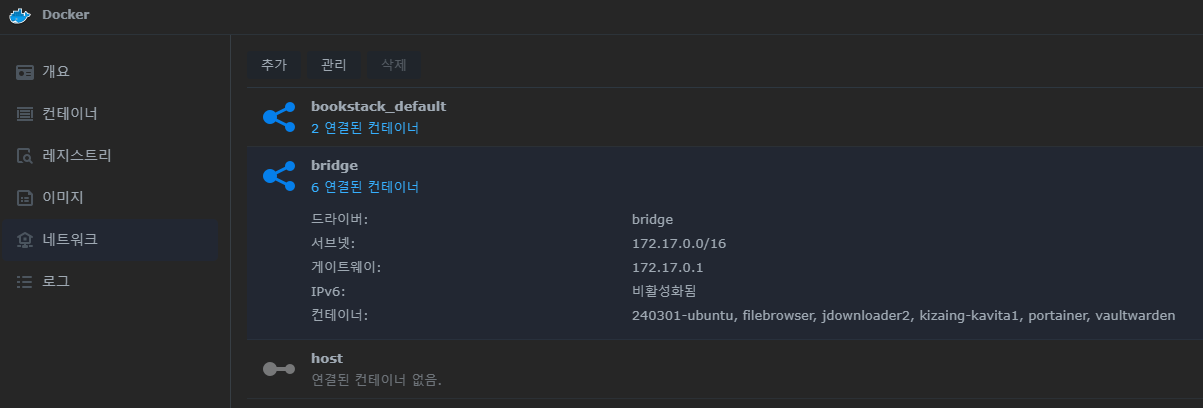Click the 삭제 delete button
1203x408 pixels.
(394, 65)
